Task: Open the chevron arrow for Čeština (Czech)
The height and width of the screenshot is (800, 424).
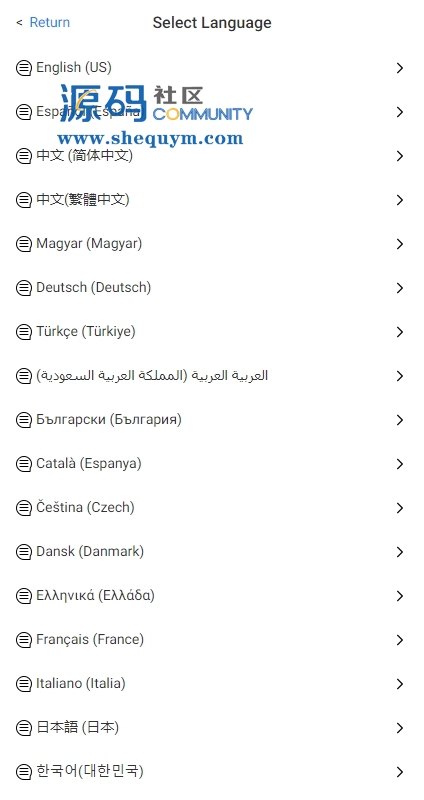Action: pos(400,508)
